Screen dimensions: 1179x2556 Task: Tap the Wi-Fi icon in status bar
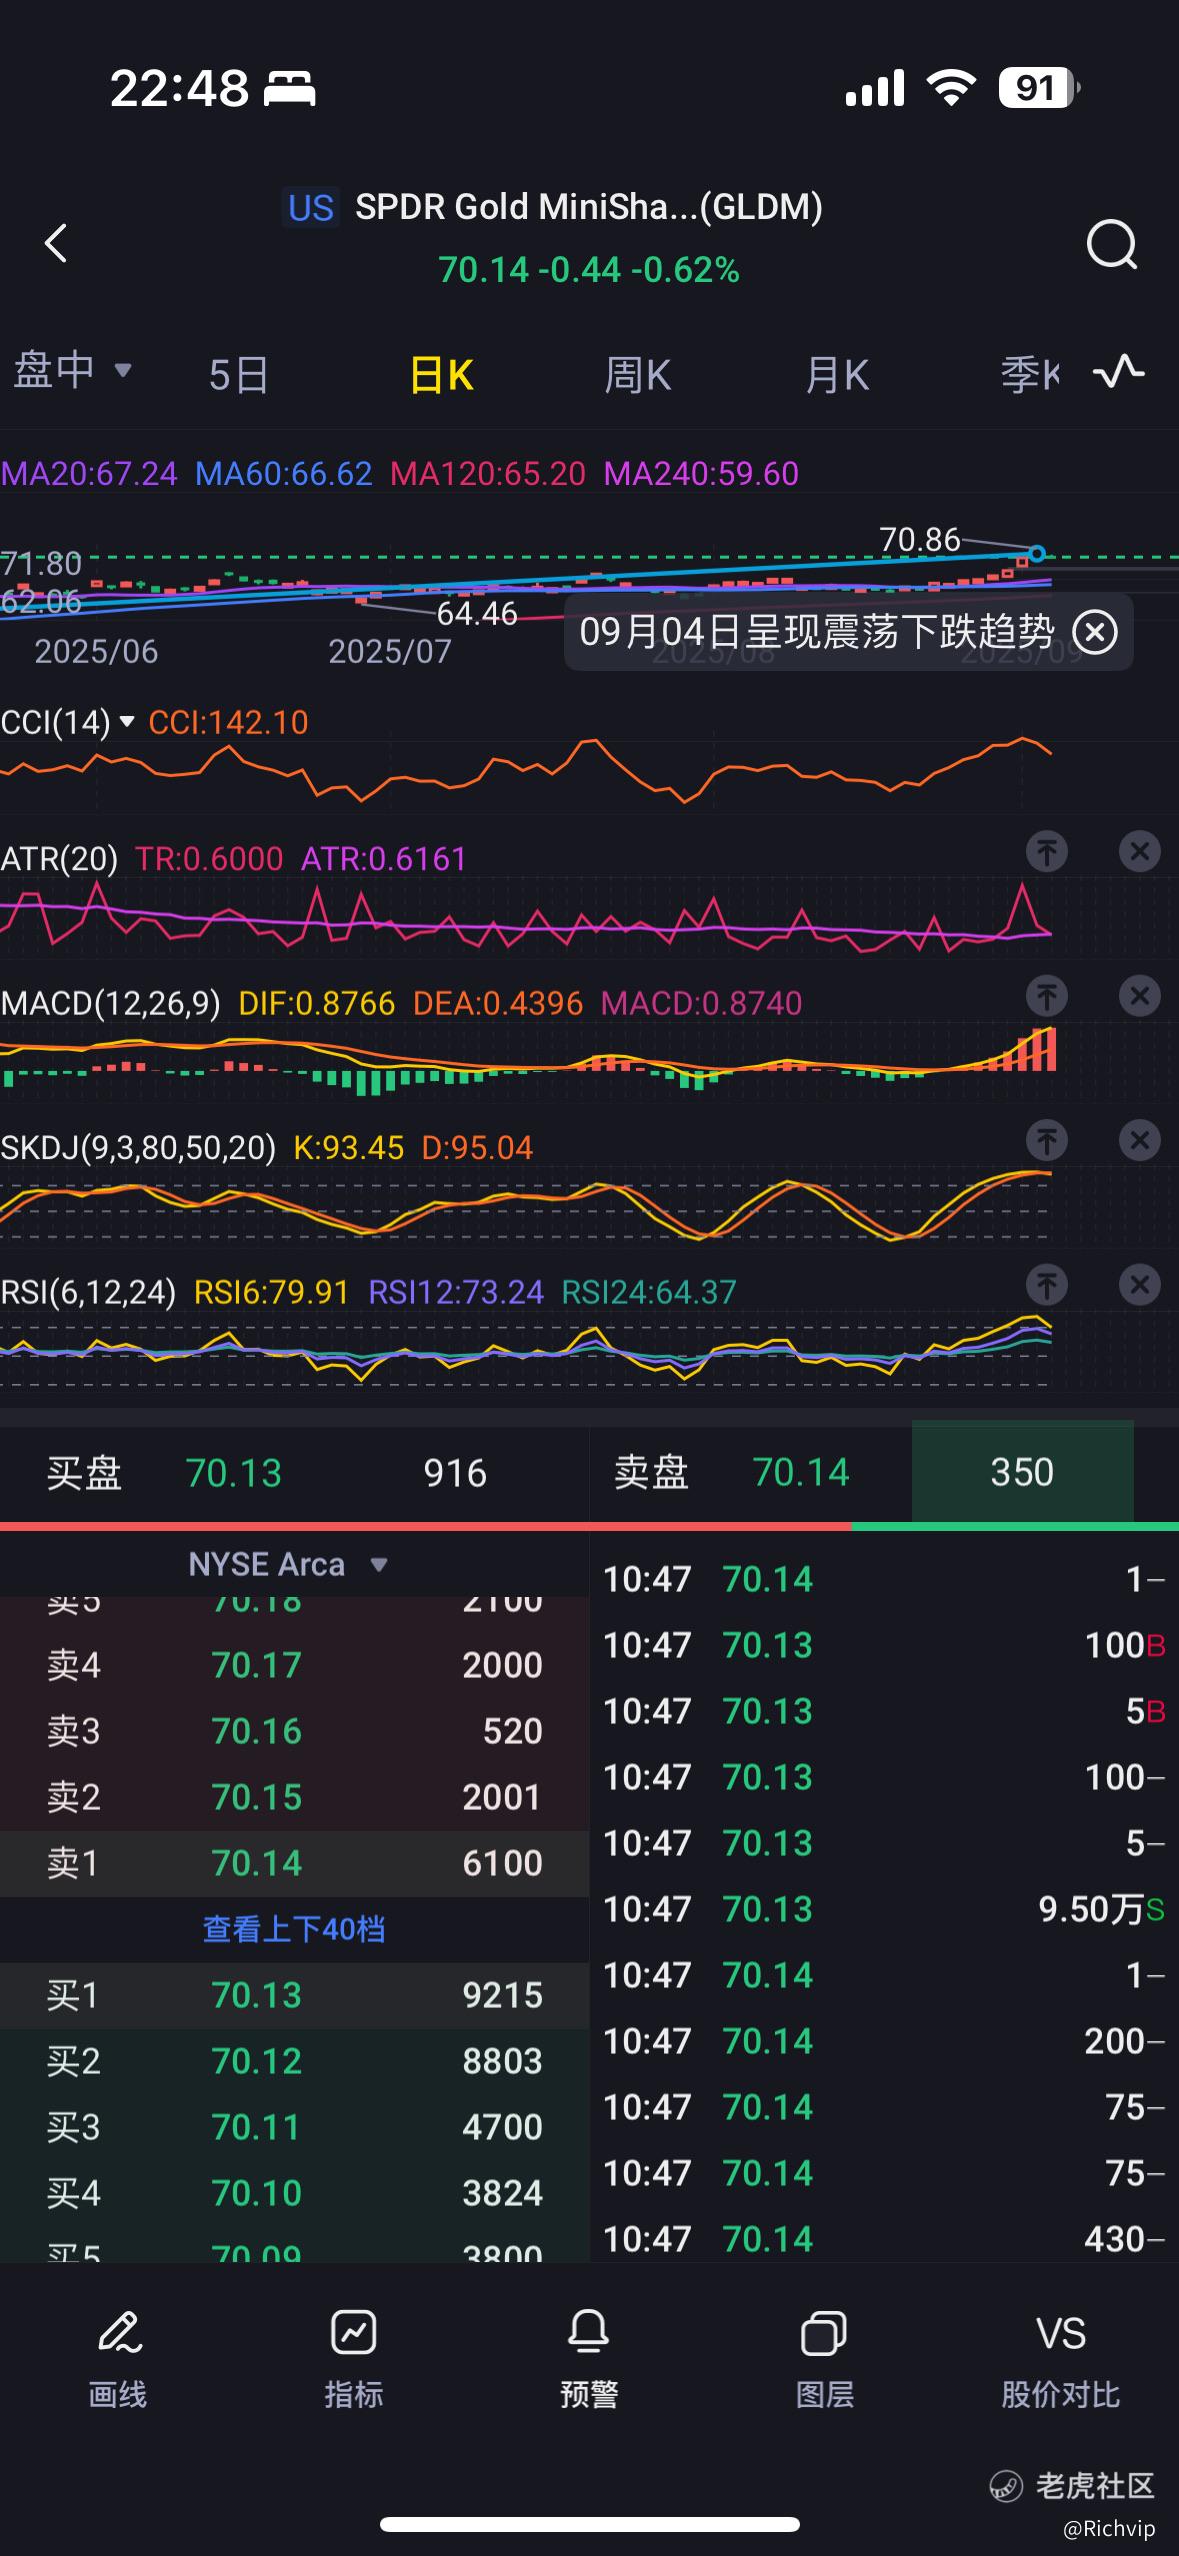click(x=951, y=88)
